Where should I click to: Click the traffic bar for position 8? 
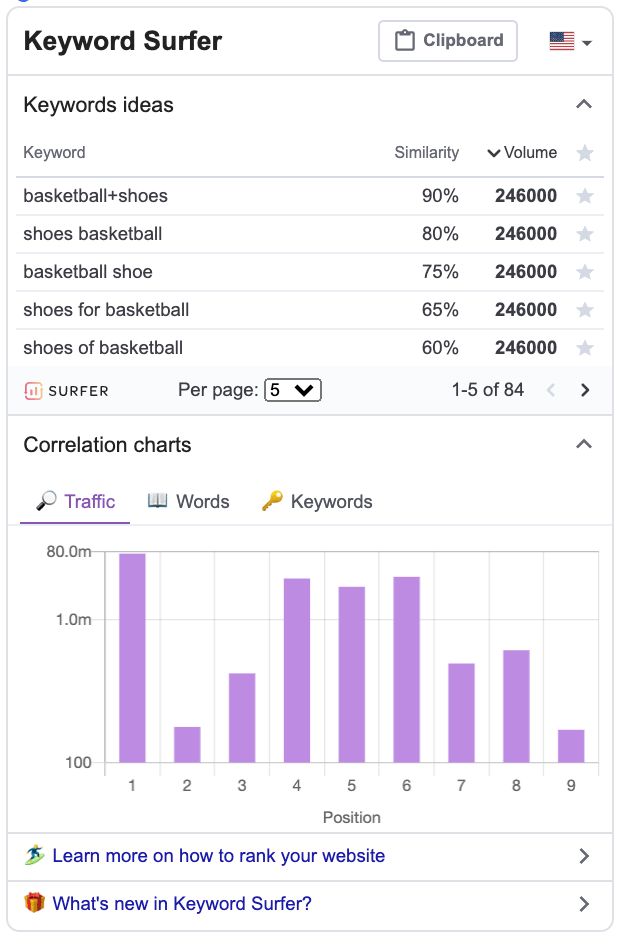(516, 706)
